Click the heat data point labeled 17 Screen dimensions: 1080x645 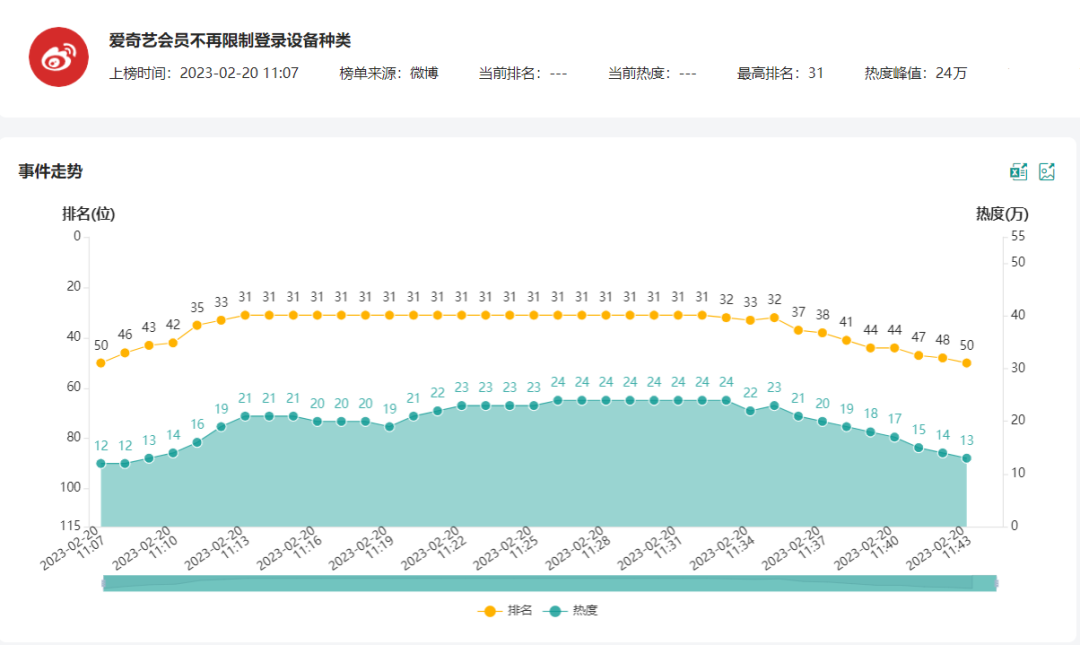point(894,437)
